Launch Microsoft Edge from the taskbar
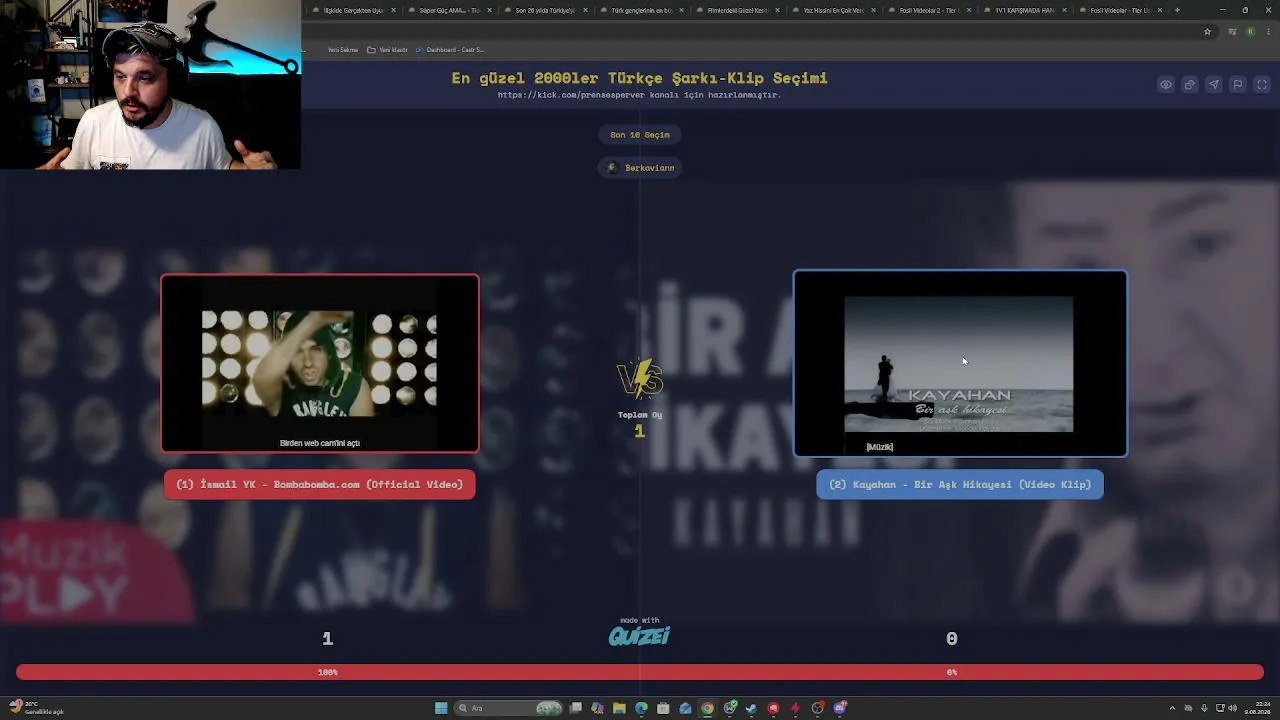Viewport: 1280px width, 720px height. pyautogui.click(x=641, y=708)
